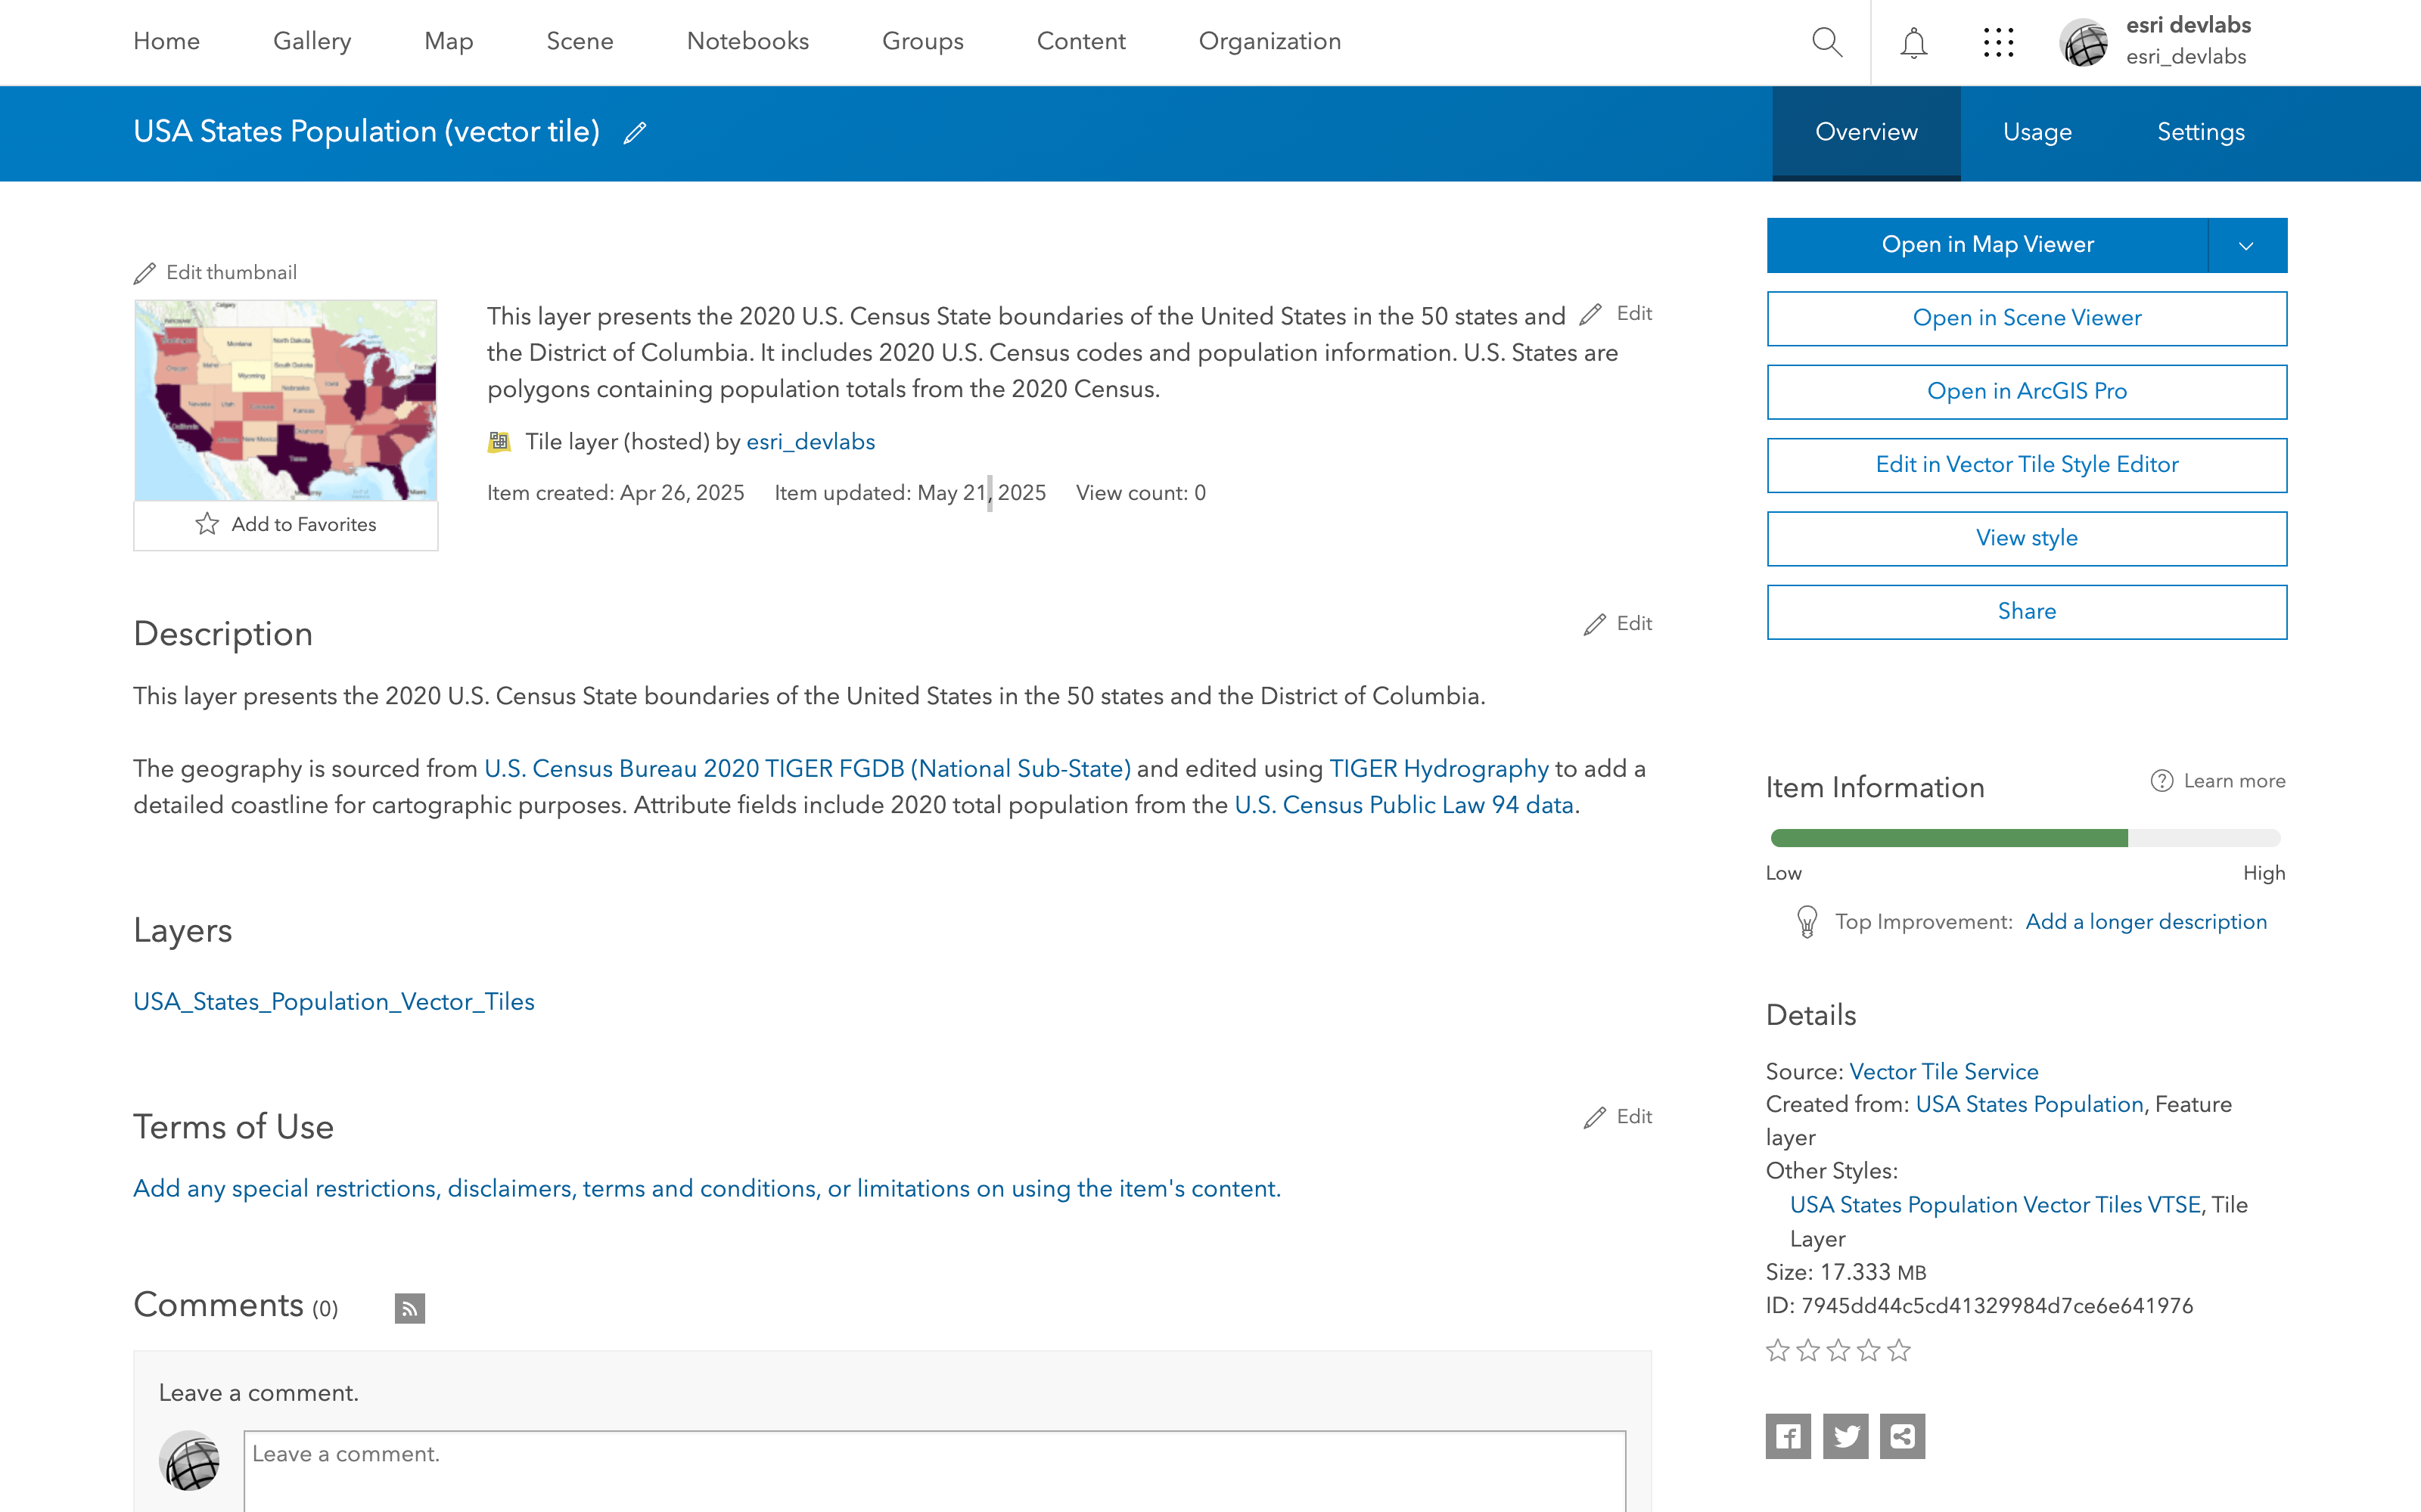Click the search magnifier icon
2421x1512 pixels.
[x=1826, y=42]
